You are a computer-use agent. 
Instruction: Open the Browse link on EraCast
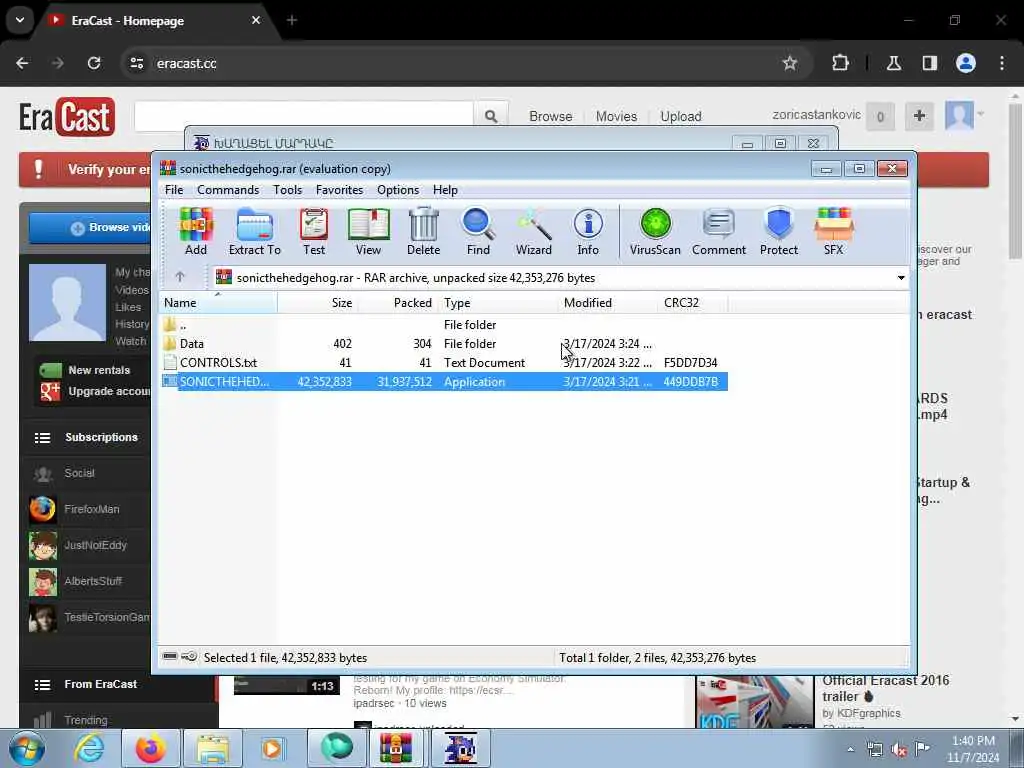[x=551, y=116]
